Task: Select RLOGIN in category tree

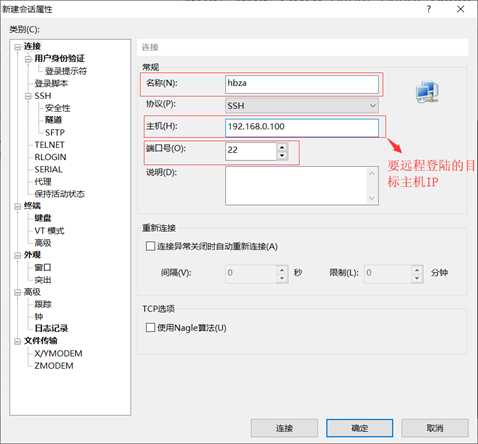Action: click(50, 157)
